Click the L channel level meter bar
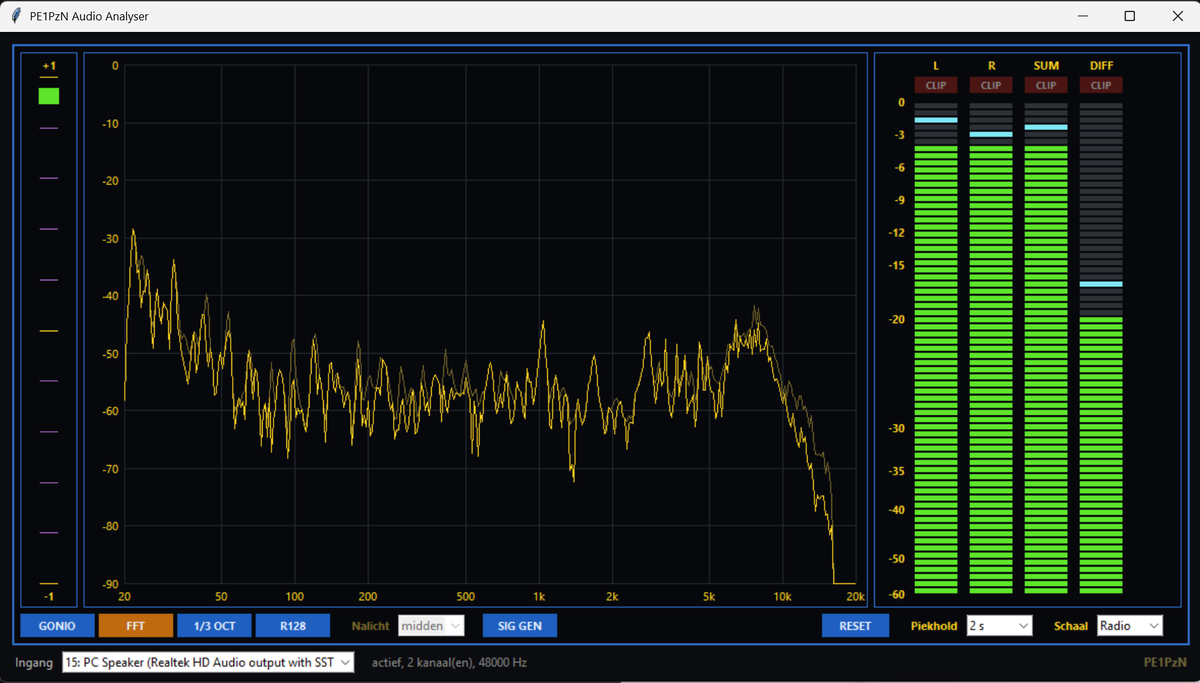Screen dimensions: 1200x683 tap(936, 348)
